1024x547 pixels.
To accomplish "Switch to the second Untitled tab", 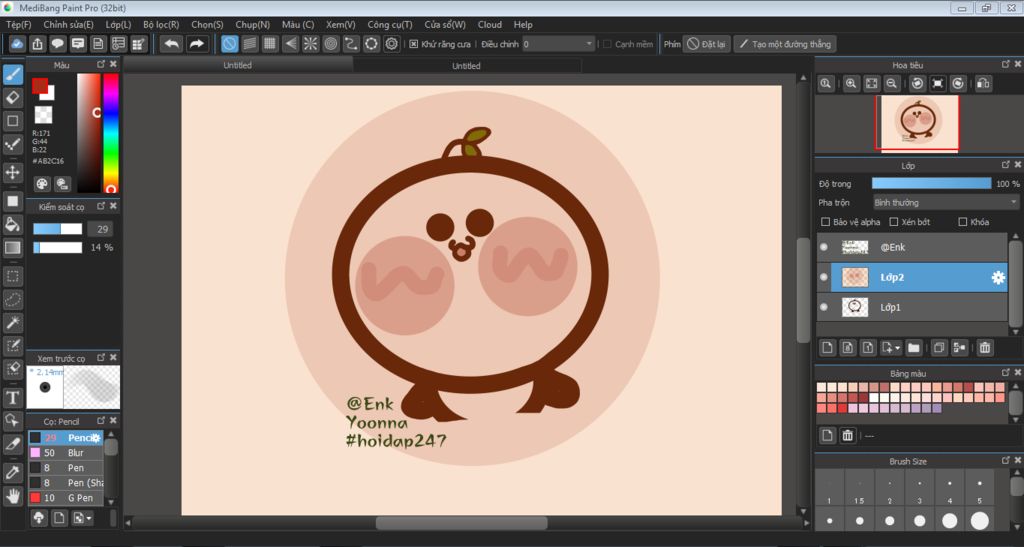I will click(466, 65).
